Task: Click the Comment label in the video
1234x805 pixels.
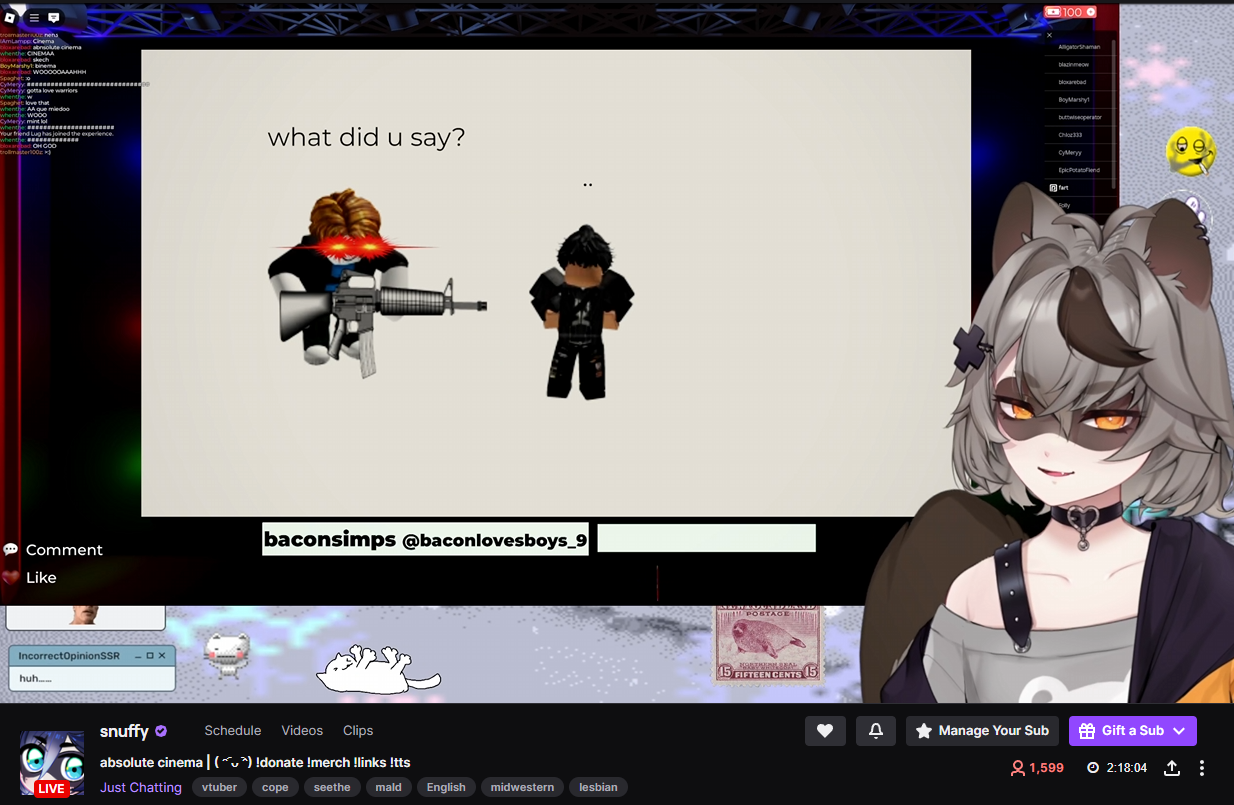Action: coord(64,550)
